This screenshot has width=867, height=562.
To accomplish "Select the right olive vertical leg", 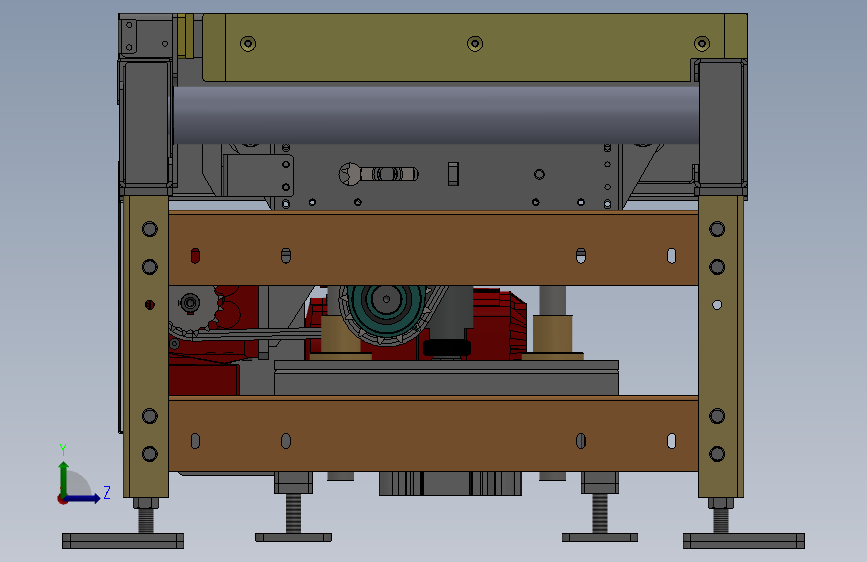I will point(721,347).
